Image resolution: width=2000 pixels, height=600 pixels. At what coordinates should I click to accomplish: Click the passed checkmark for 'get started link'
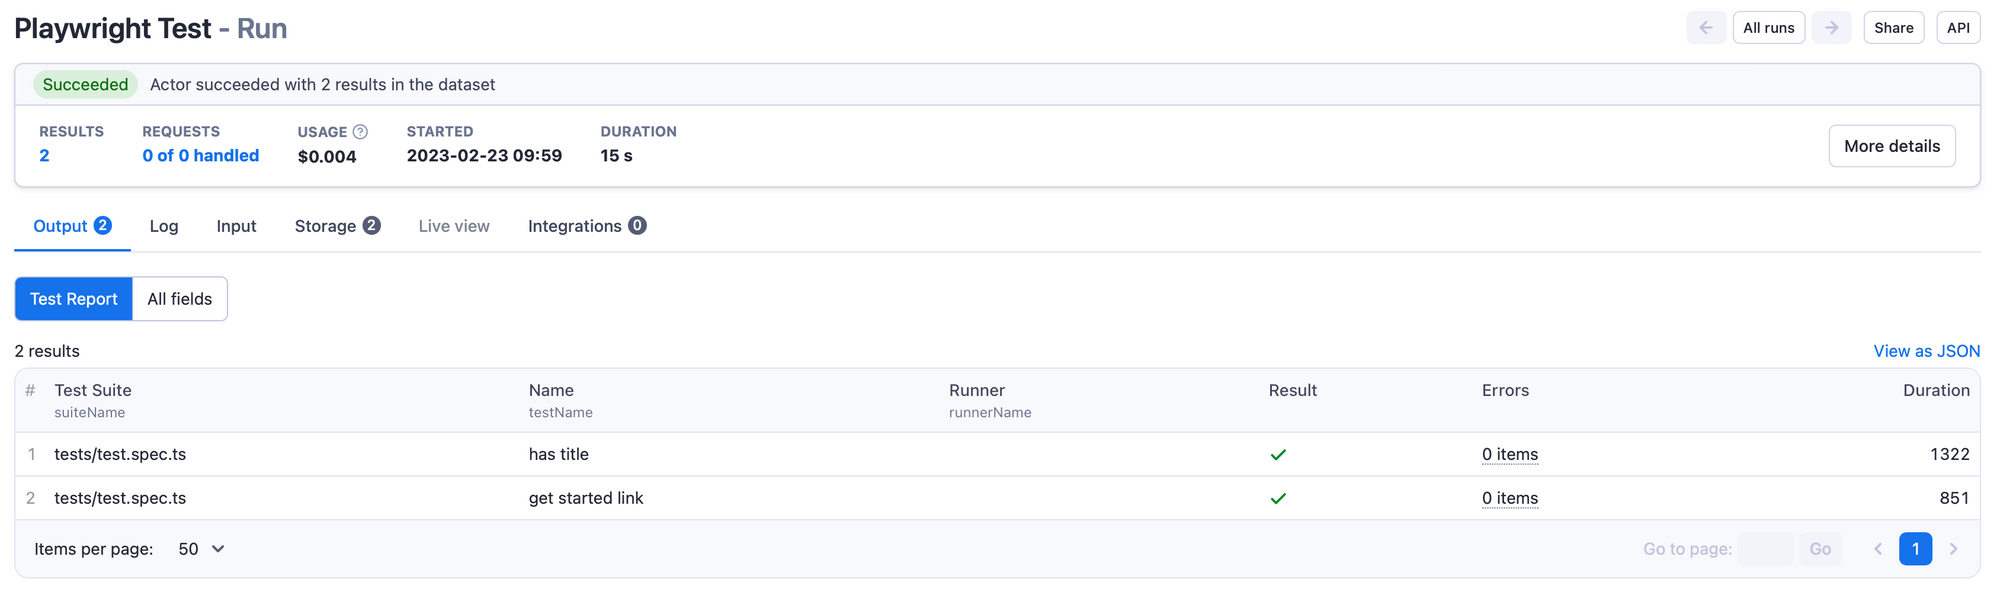point(1278,498)
